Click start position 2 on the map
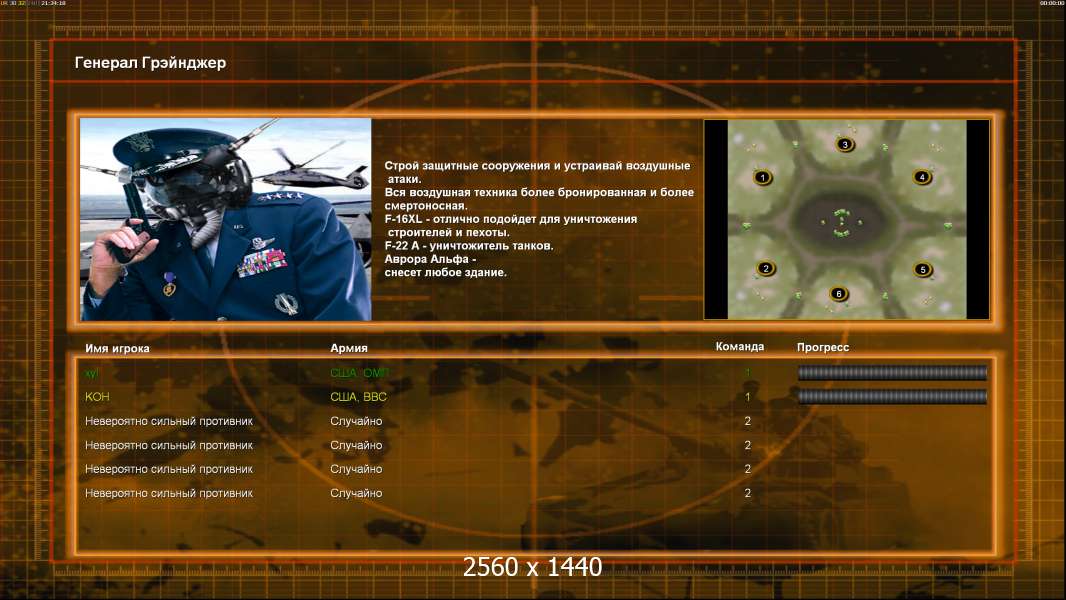Screen dimensions: 1066x600 click(766, 268)
